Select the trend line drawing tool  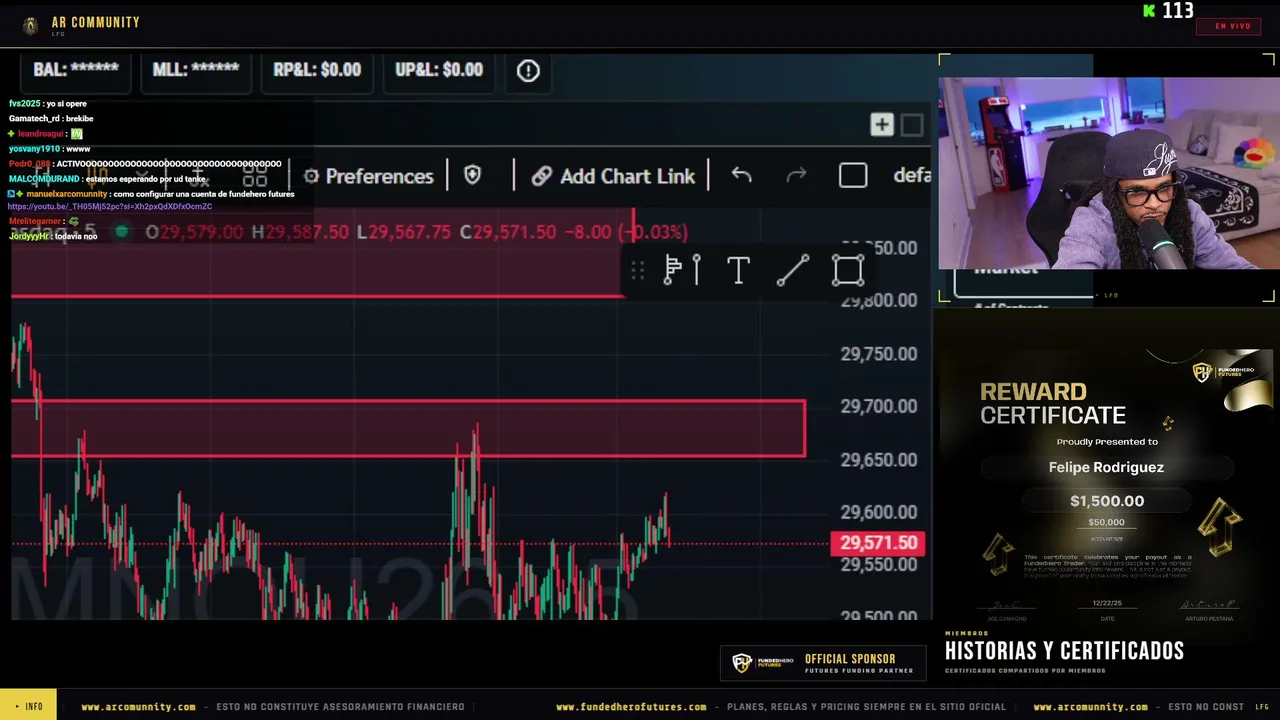tap(793, 270)
